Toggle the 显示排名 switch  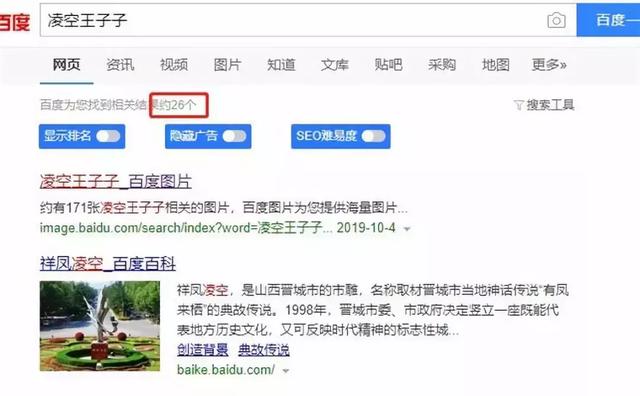(108, 136)
